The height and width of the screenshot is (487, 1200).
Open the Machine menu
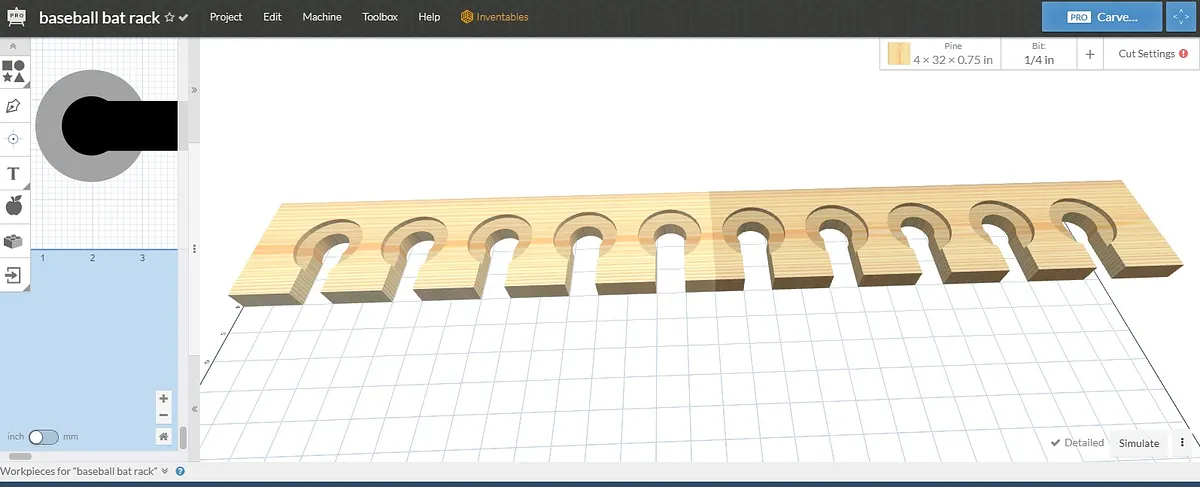(x=321, y=17)
